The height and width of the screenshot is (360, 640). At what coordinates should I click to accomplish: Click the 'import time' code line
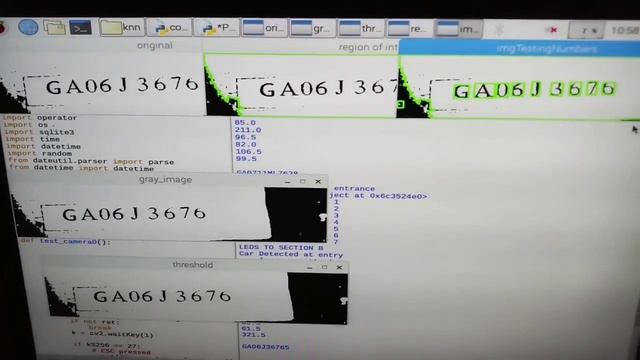[x=33, y=139]
